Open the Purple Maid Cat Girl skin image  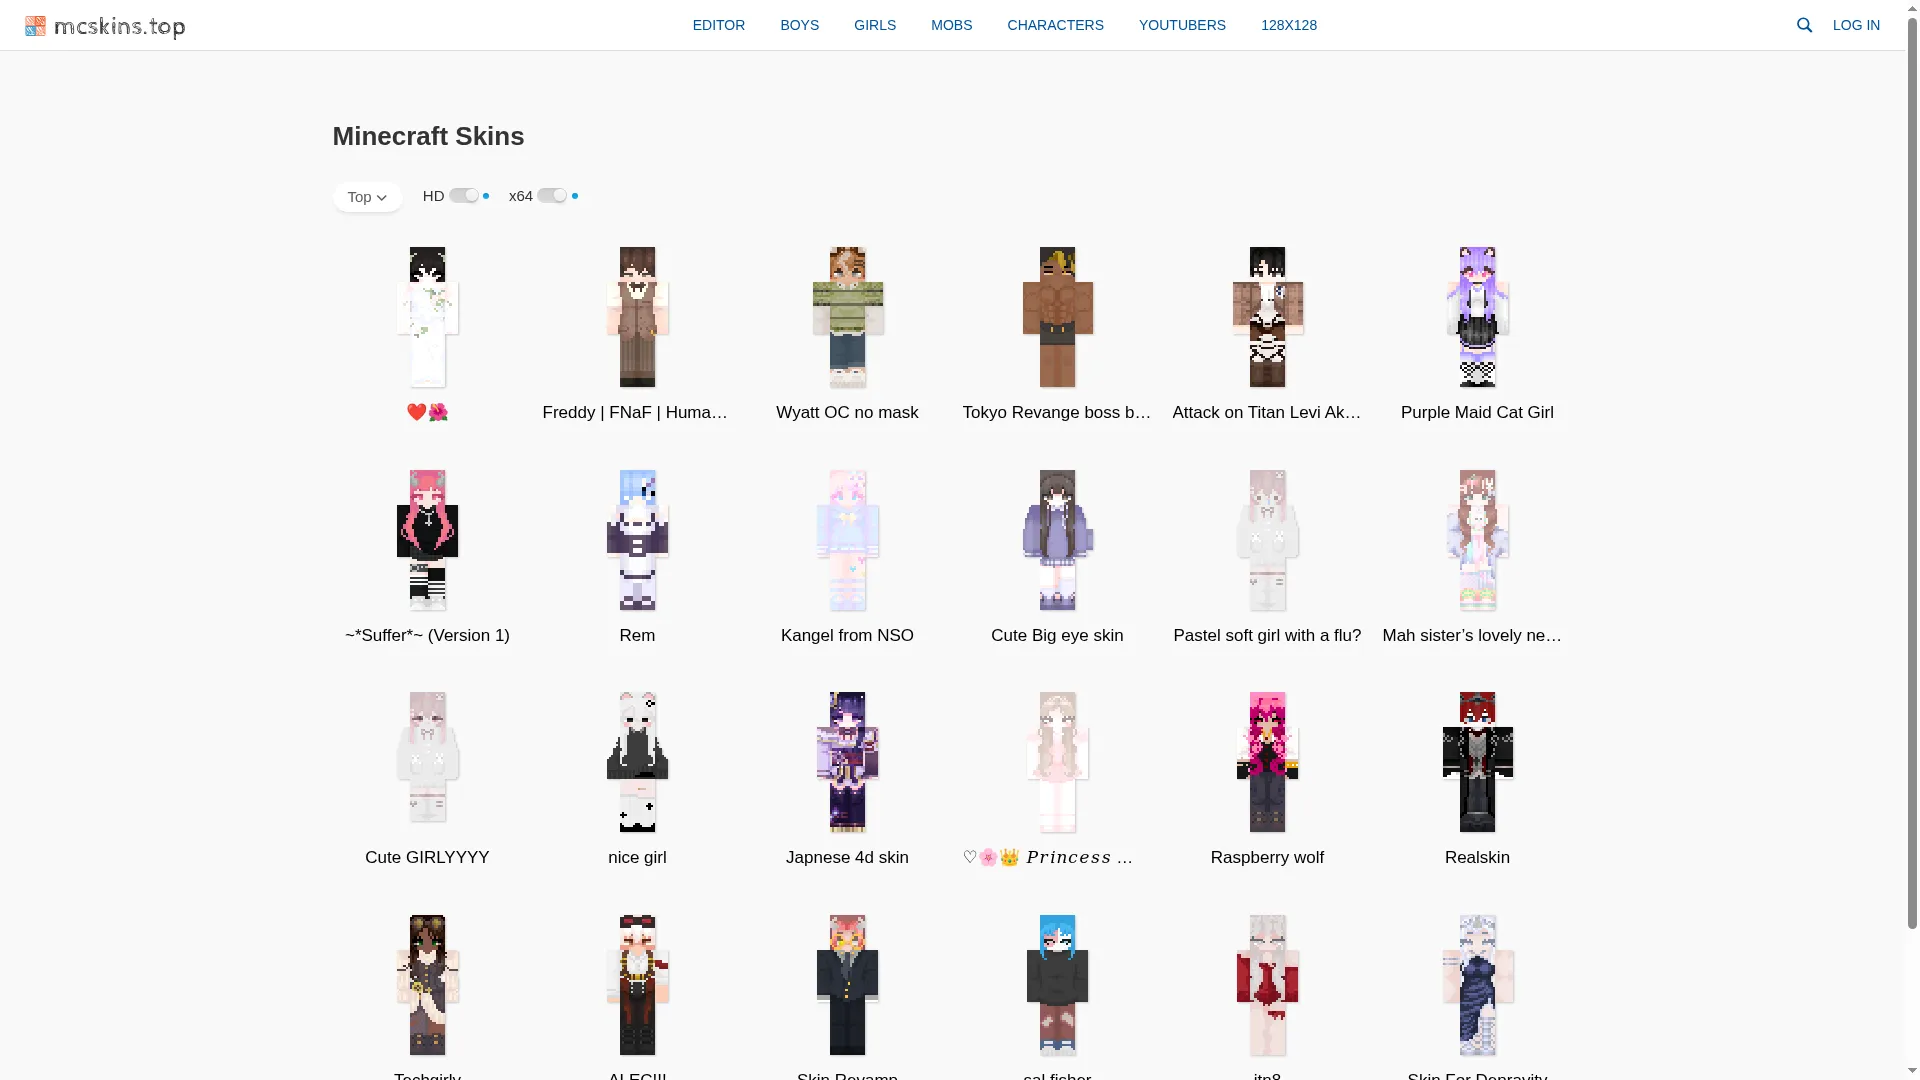coord(1477,317)
